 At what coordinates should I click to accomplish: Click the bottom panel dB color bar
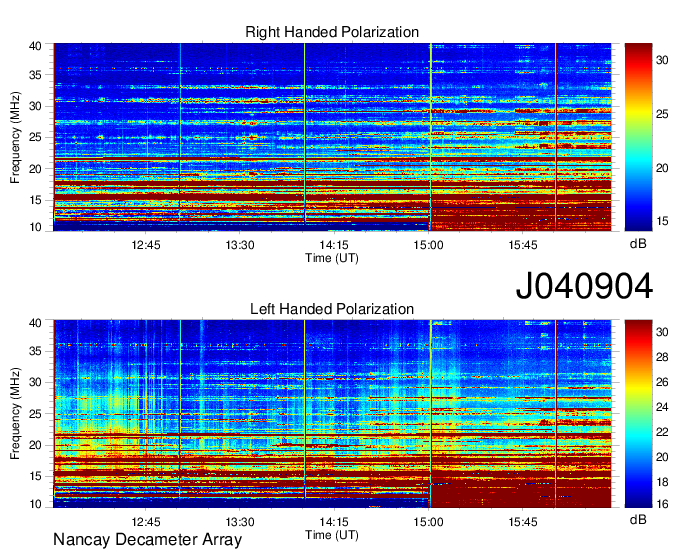click(x=638, y=414)
